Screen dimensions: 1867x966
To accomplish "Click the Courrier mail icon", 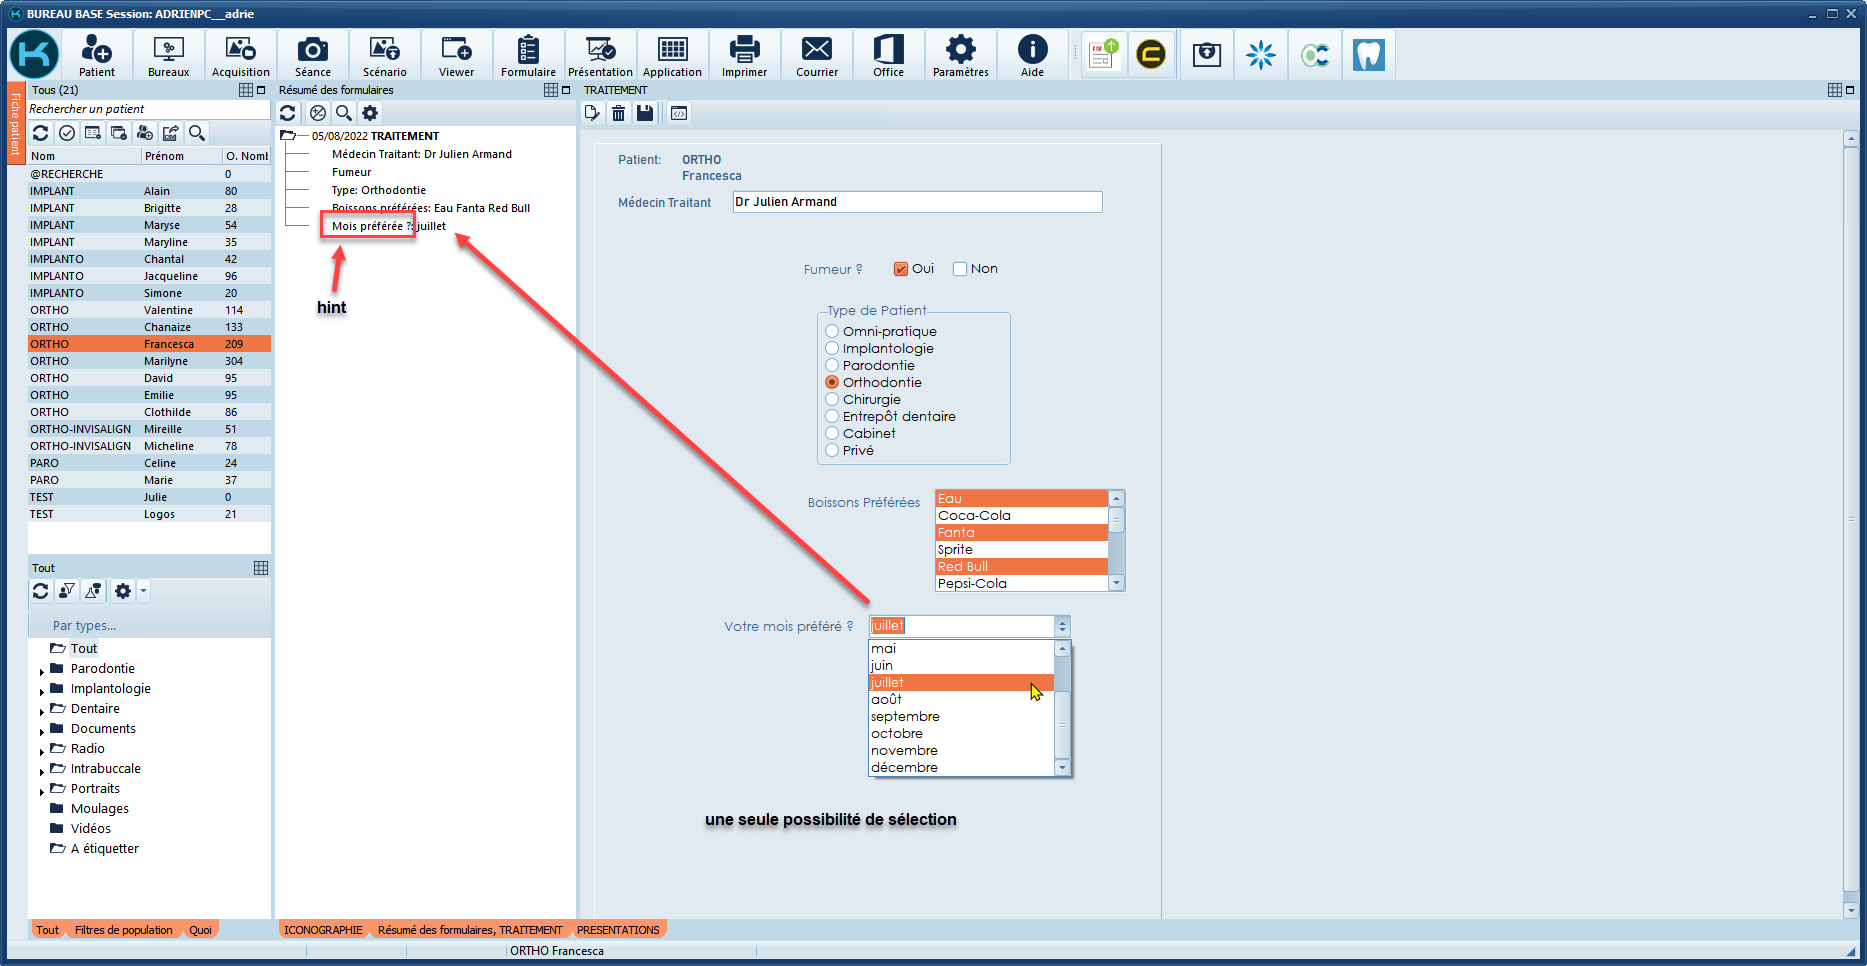I will tap(816, 55).
